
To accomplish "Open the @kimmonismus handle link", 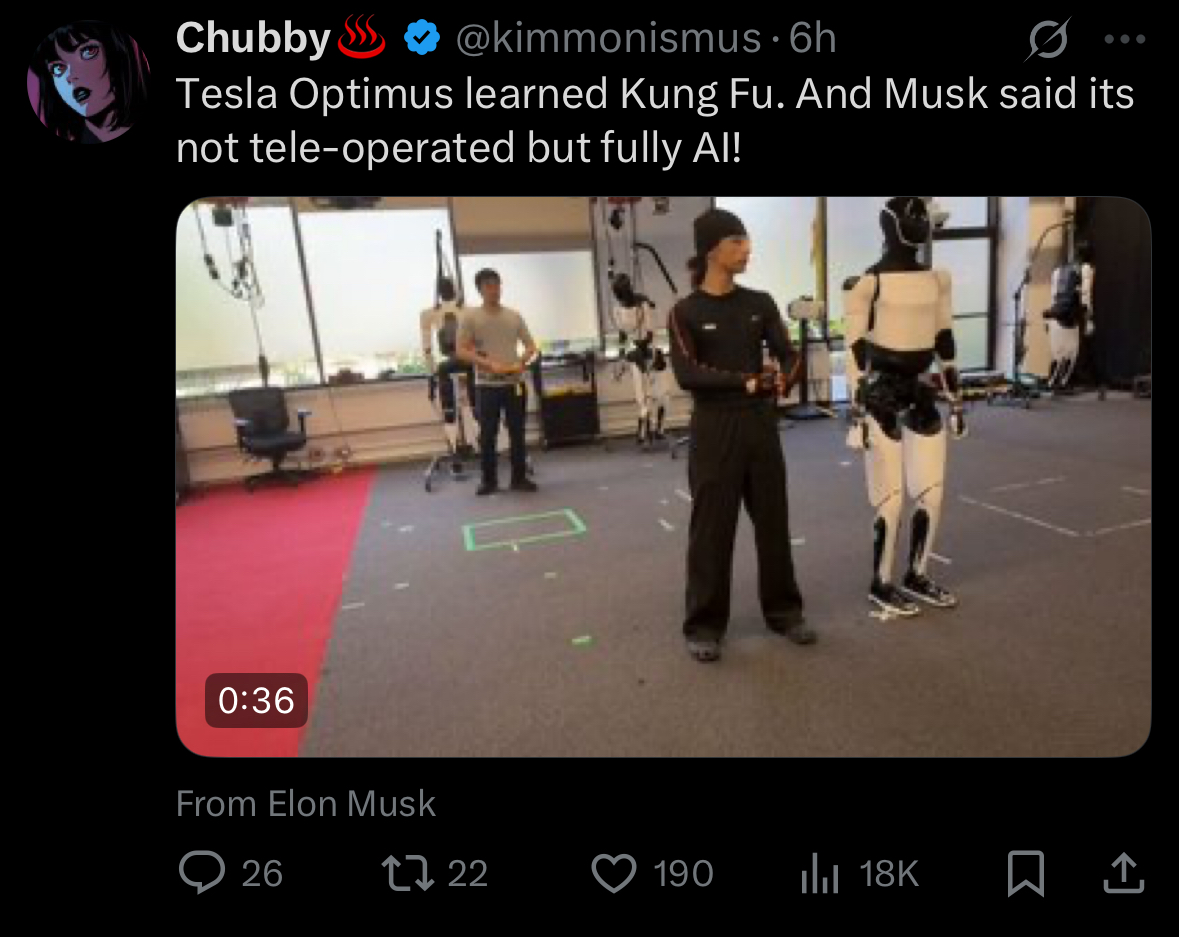I will (x=608, y=38).
